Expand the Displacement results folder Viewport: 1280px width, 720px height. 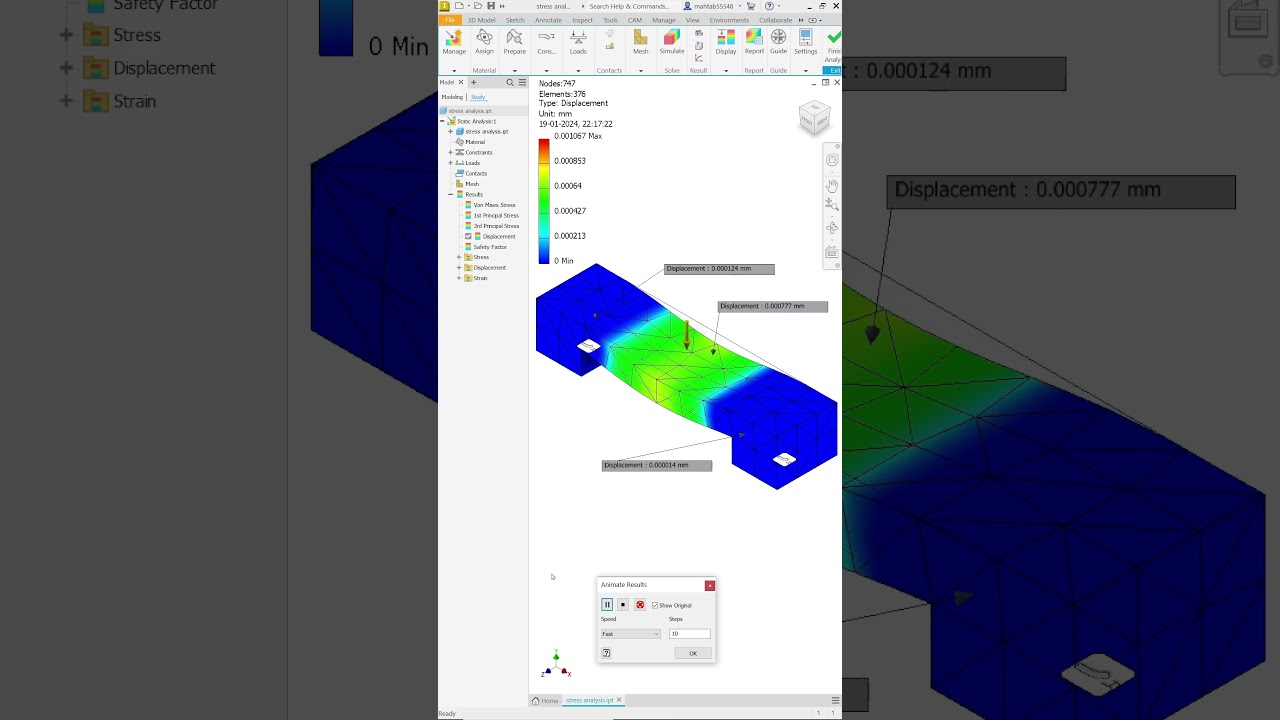pos(459,268)
